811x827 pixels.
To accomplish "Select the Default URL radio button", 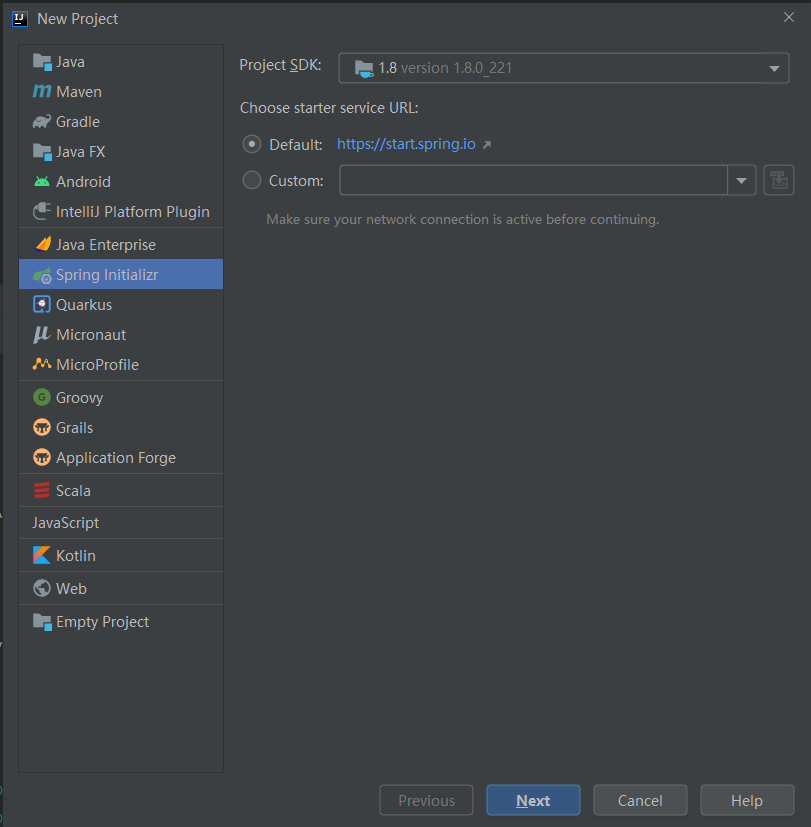I will point(252,144).
